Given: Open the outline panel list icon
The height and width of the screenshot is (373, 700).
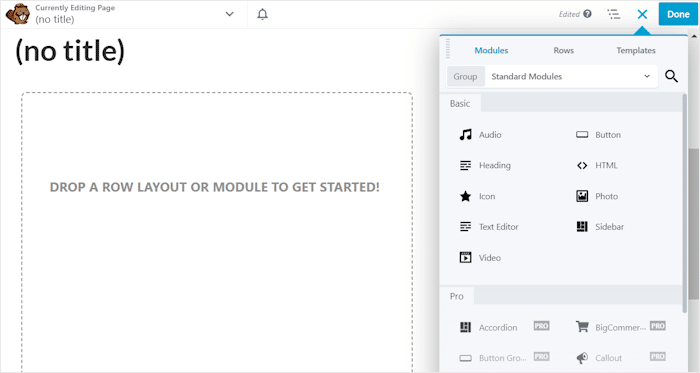Looking at the screenshot, I should [x=614, y=14].
